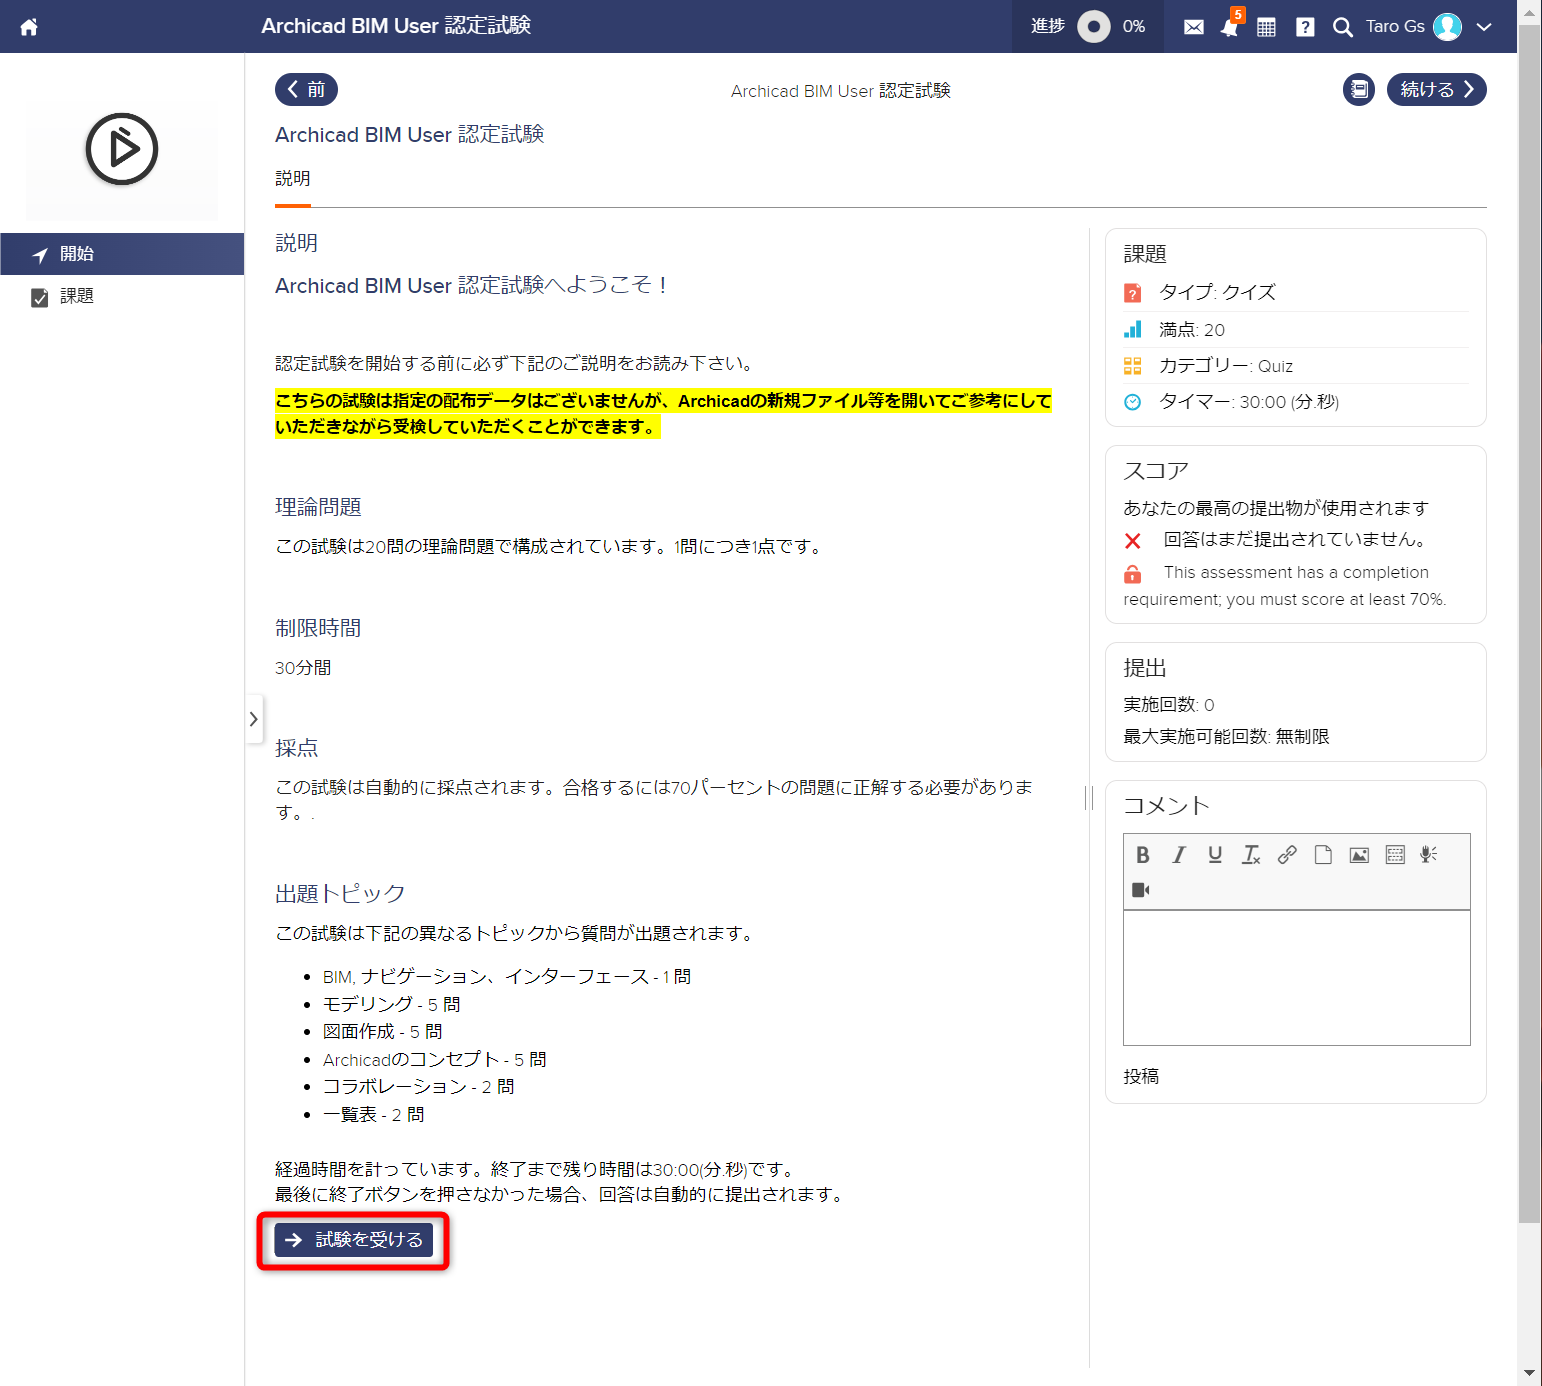This screenshot has width=1542, height=1386.
Task: Click the bar chart icon beside 満点
Action: click(x=1132, y=329)
